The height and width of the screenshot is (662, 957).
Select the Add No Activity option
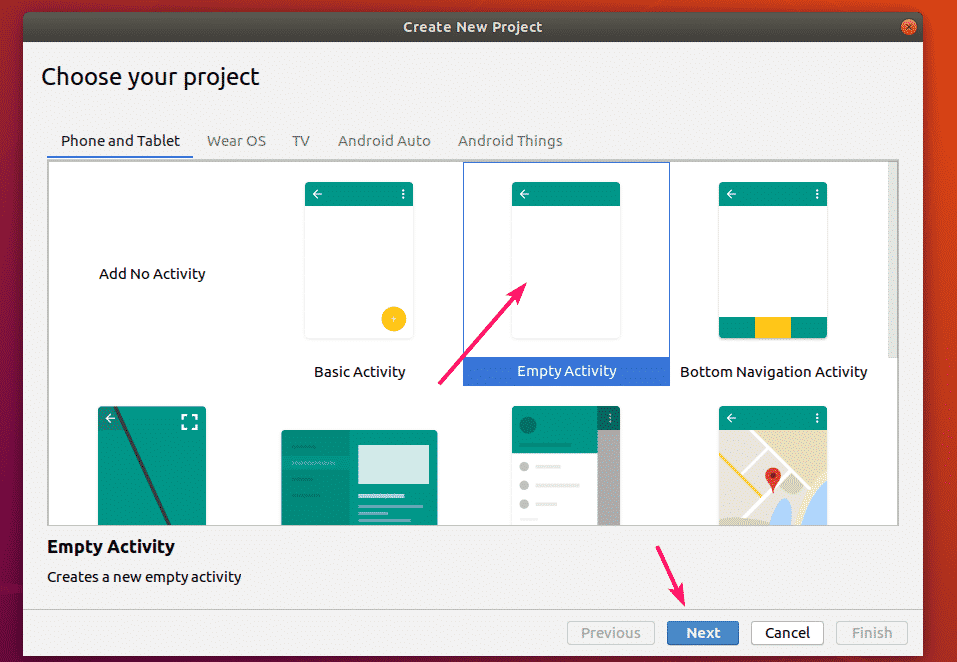(152, 274)
